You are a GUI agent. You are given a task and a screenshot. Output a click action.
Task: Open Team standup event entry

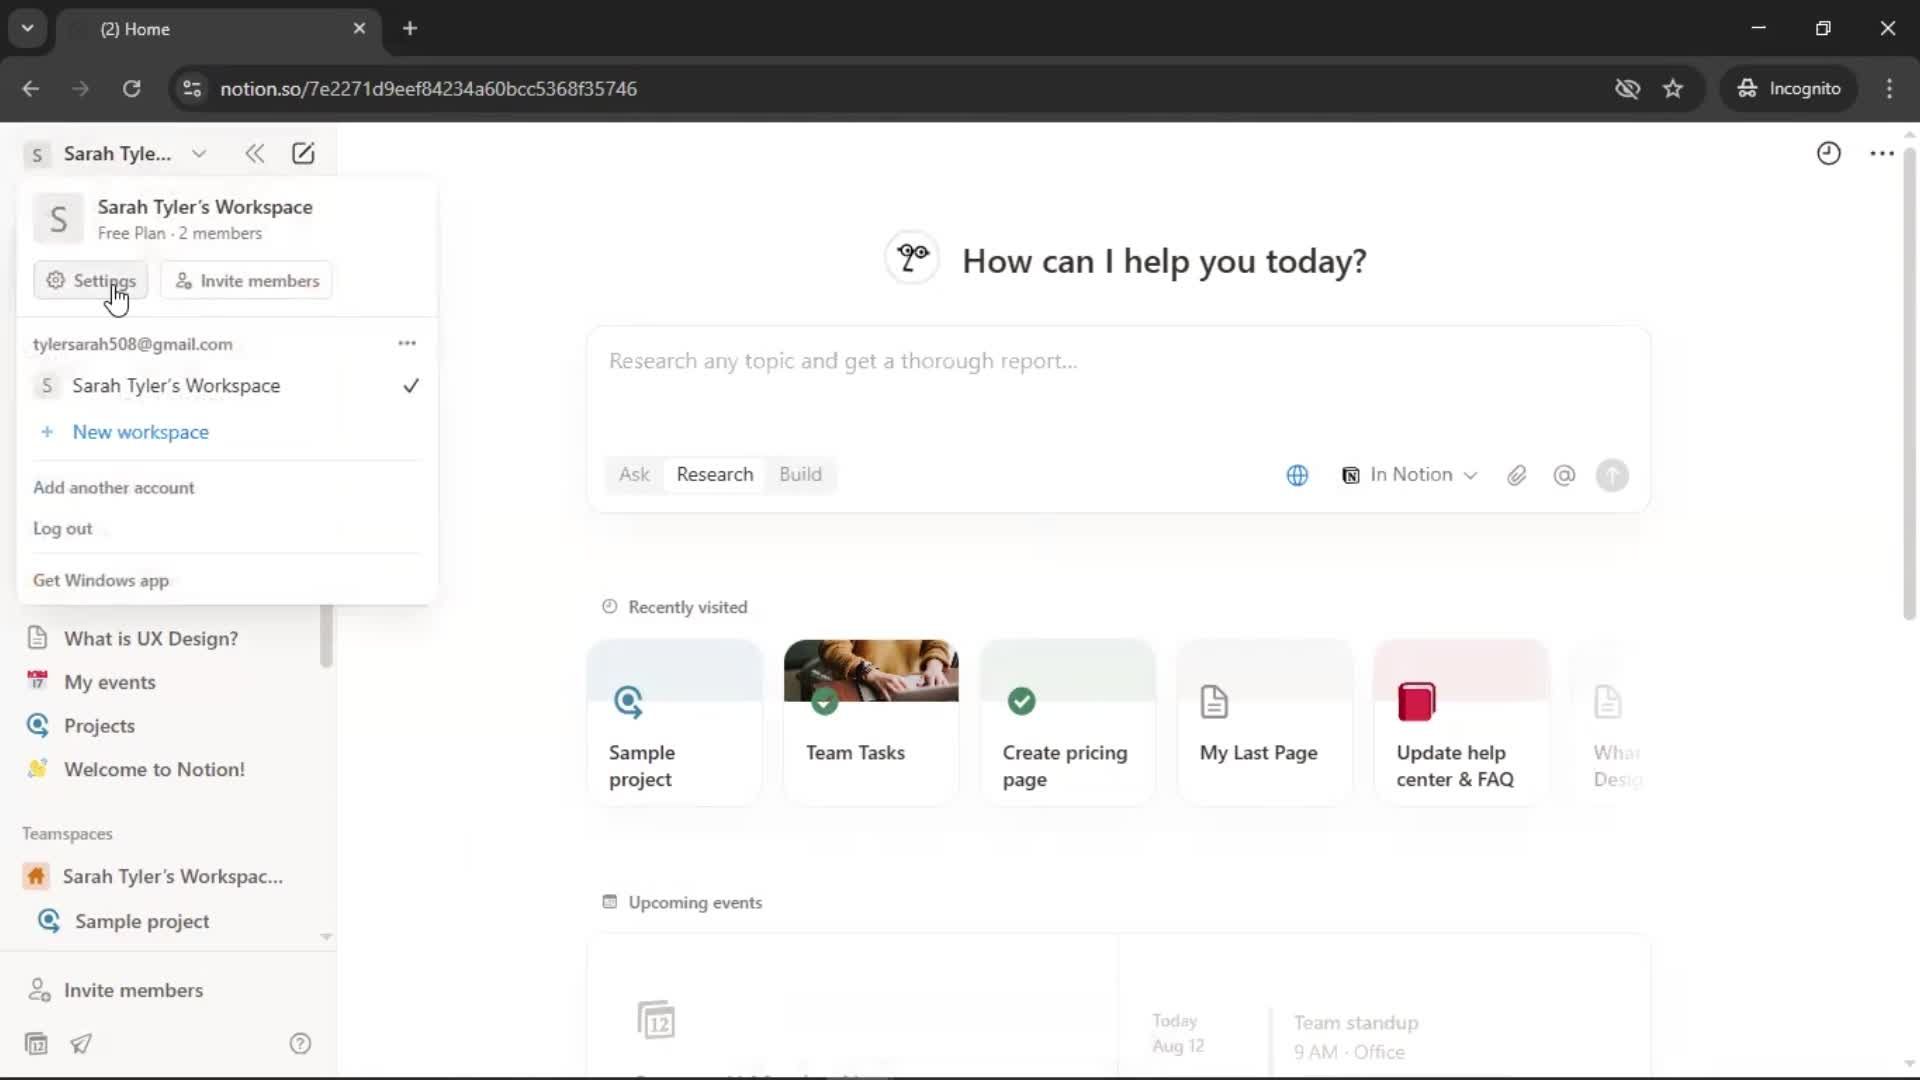tap(1355, 1036)
